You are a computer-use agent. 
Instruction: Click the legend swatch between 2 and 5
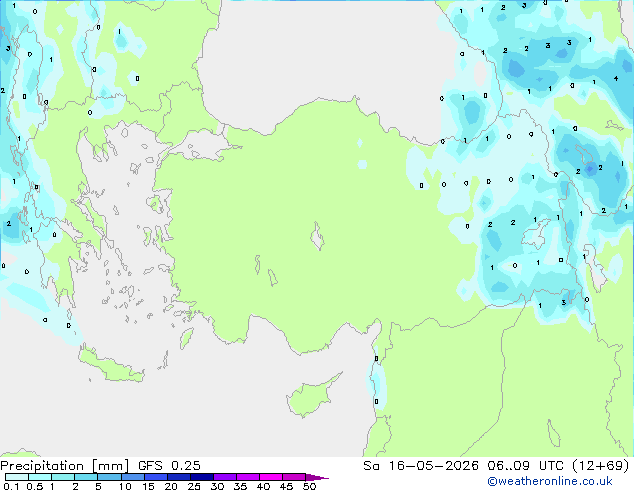click(x=86, y=477)
